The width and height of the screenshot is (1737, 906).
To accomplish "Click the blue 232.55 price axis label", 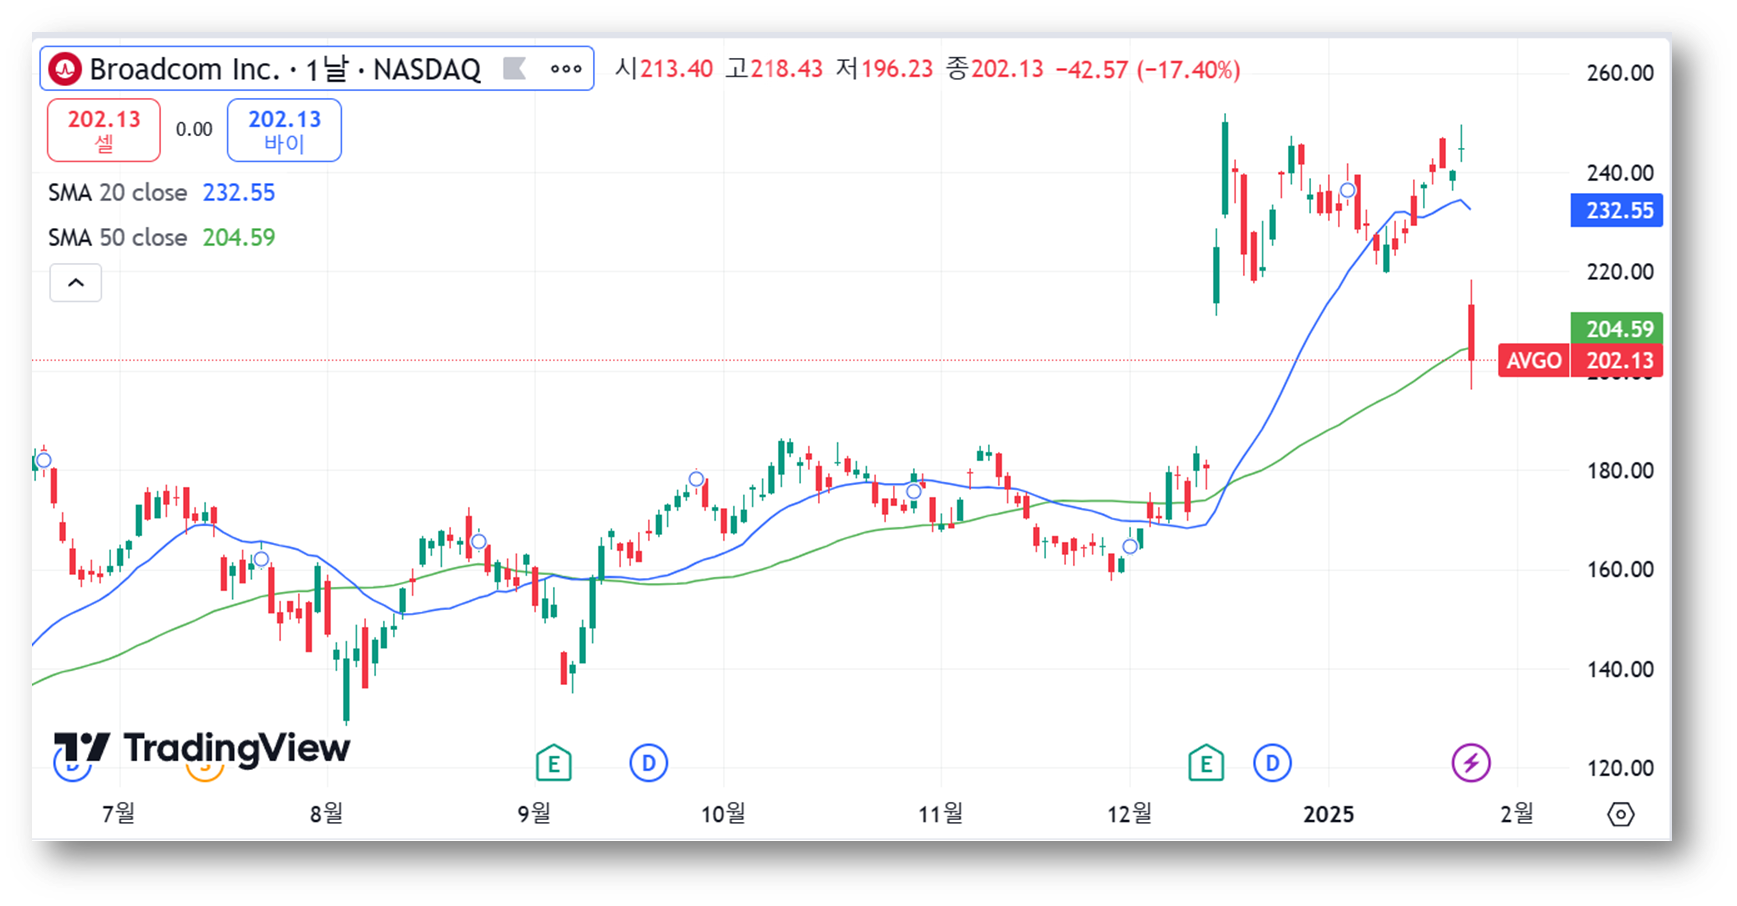I will 1617,210.
